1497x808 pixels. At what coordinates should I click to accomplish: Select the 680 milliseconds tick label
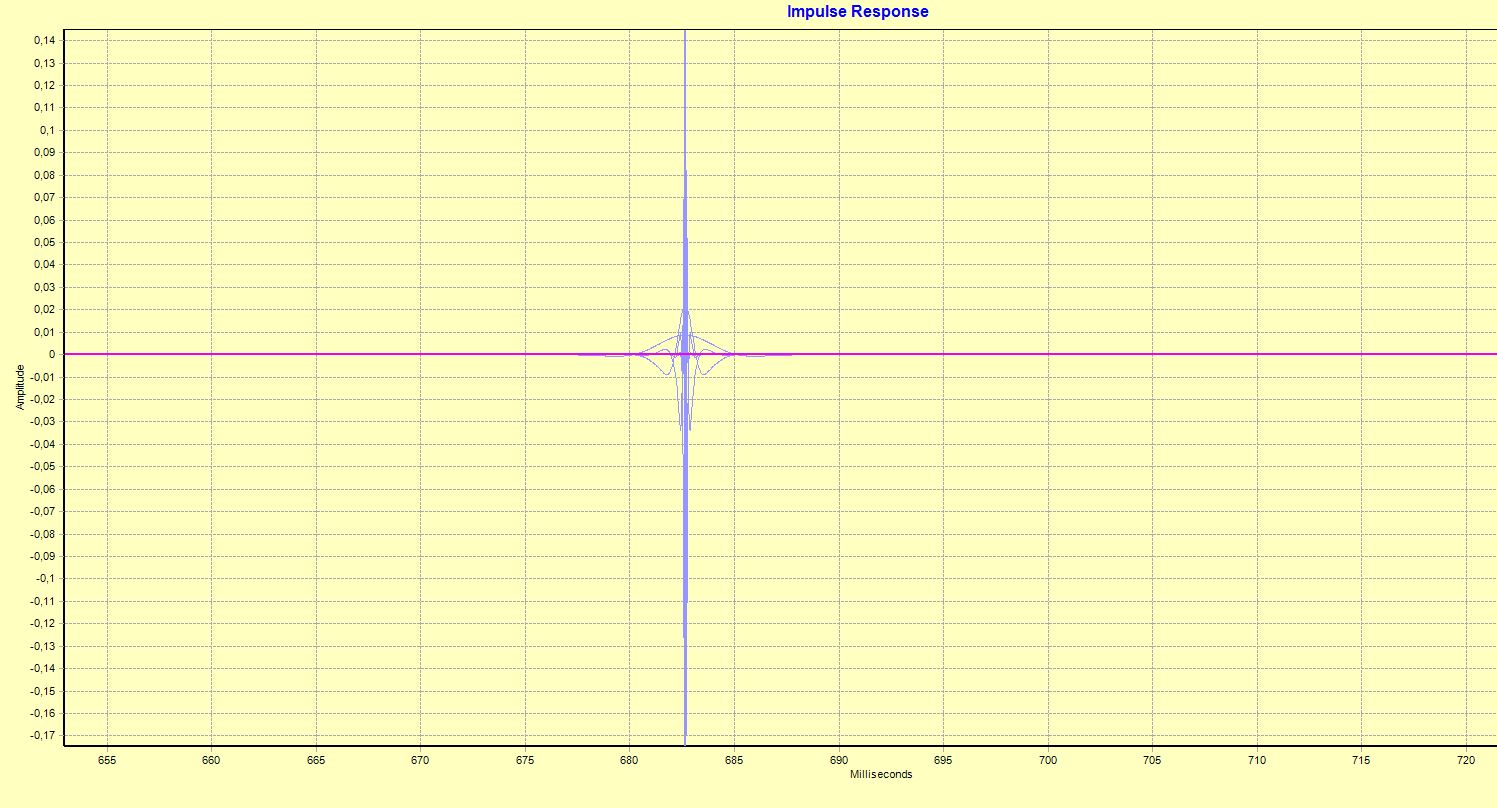coord(630,759)
